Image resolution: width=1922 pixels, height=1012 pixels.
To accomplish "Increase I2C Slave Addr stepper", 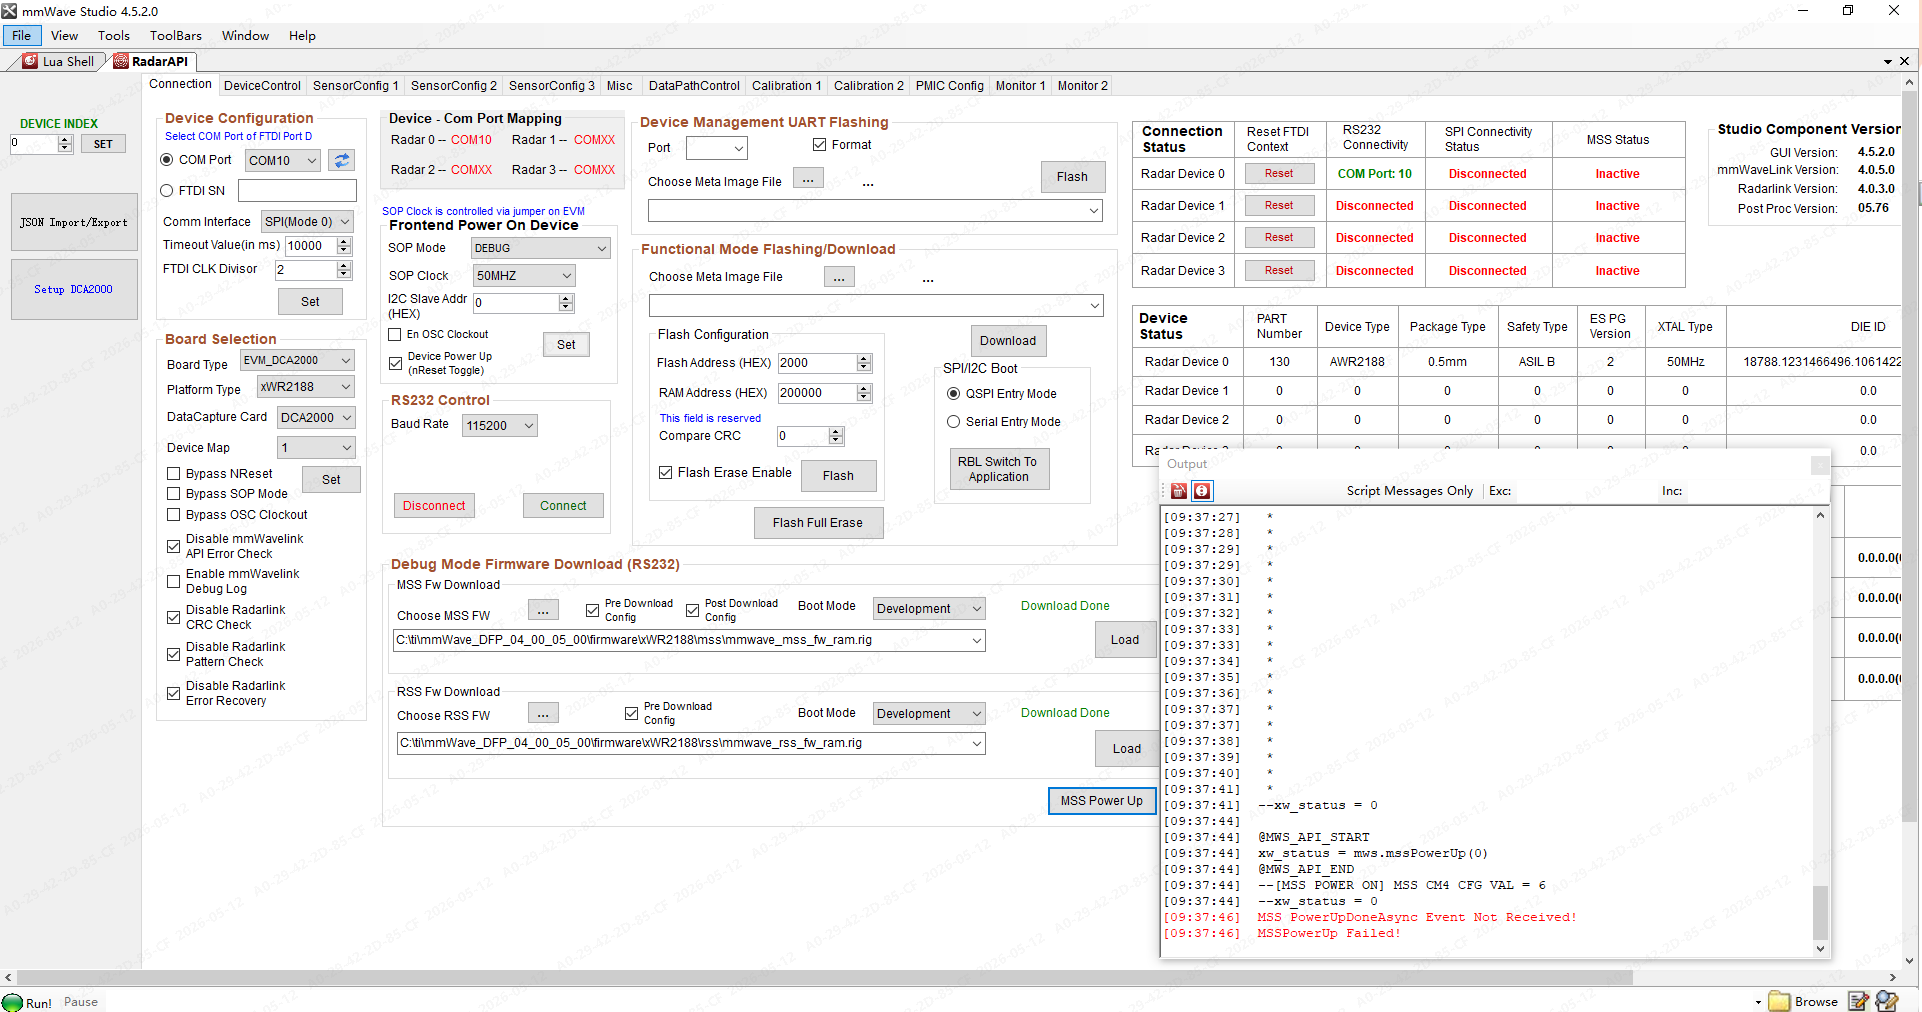I will coord(566,298).
